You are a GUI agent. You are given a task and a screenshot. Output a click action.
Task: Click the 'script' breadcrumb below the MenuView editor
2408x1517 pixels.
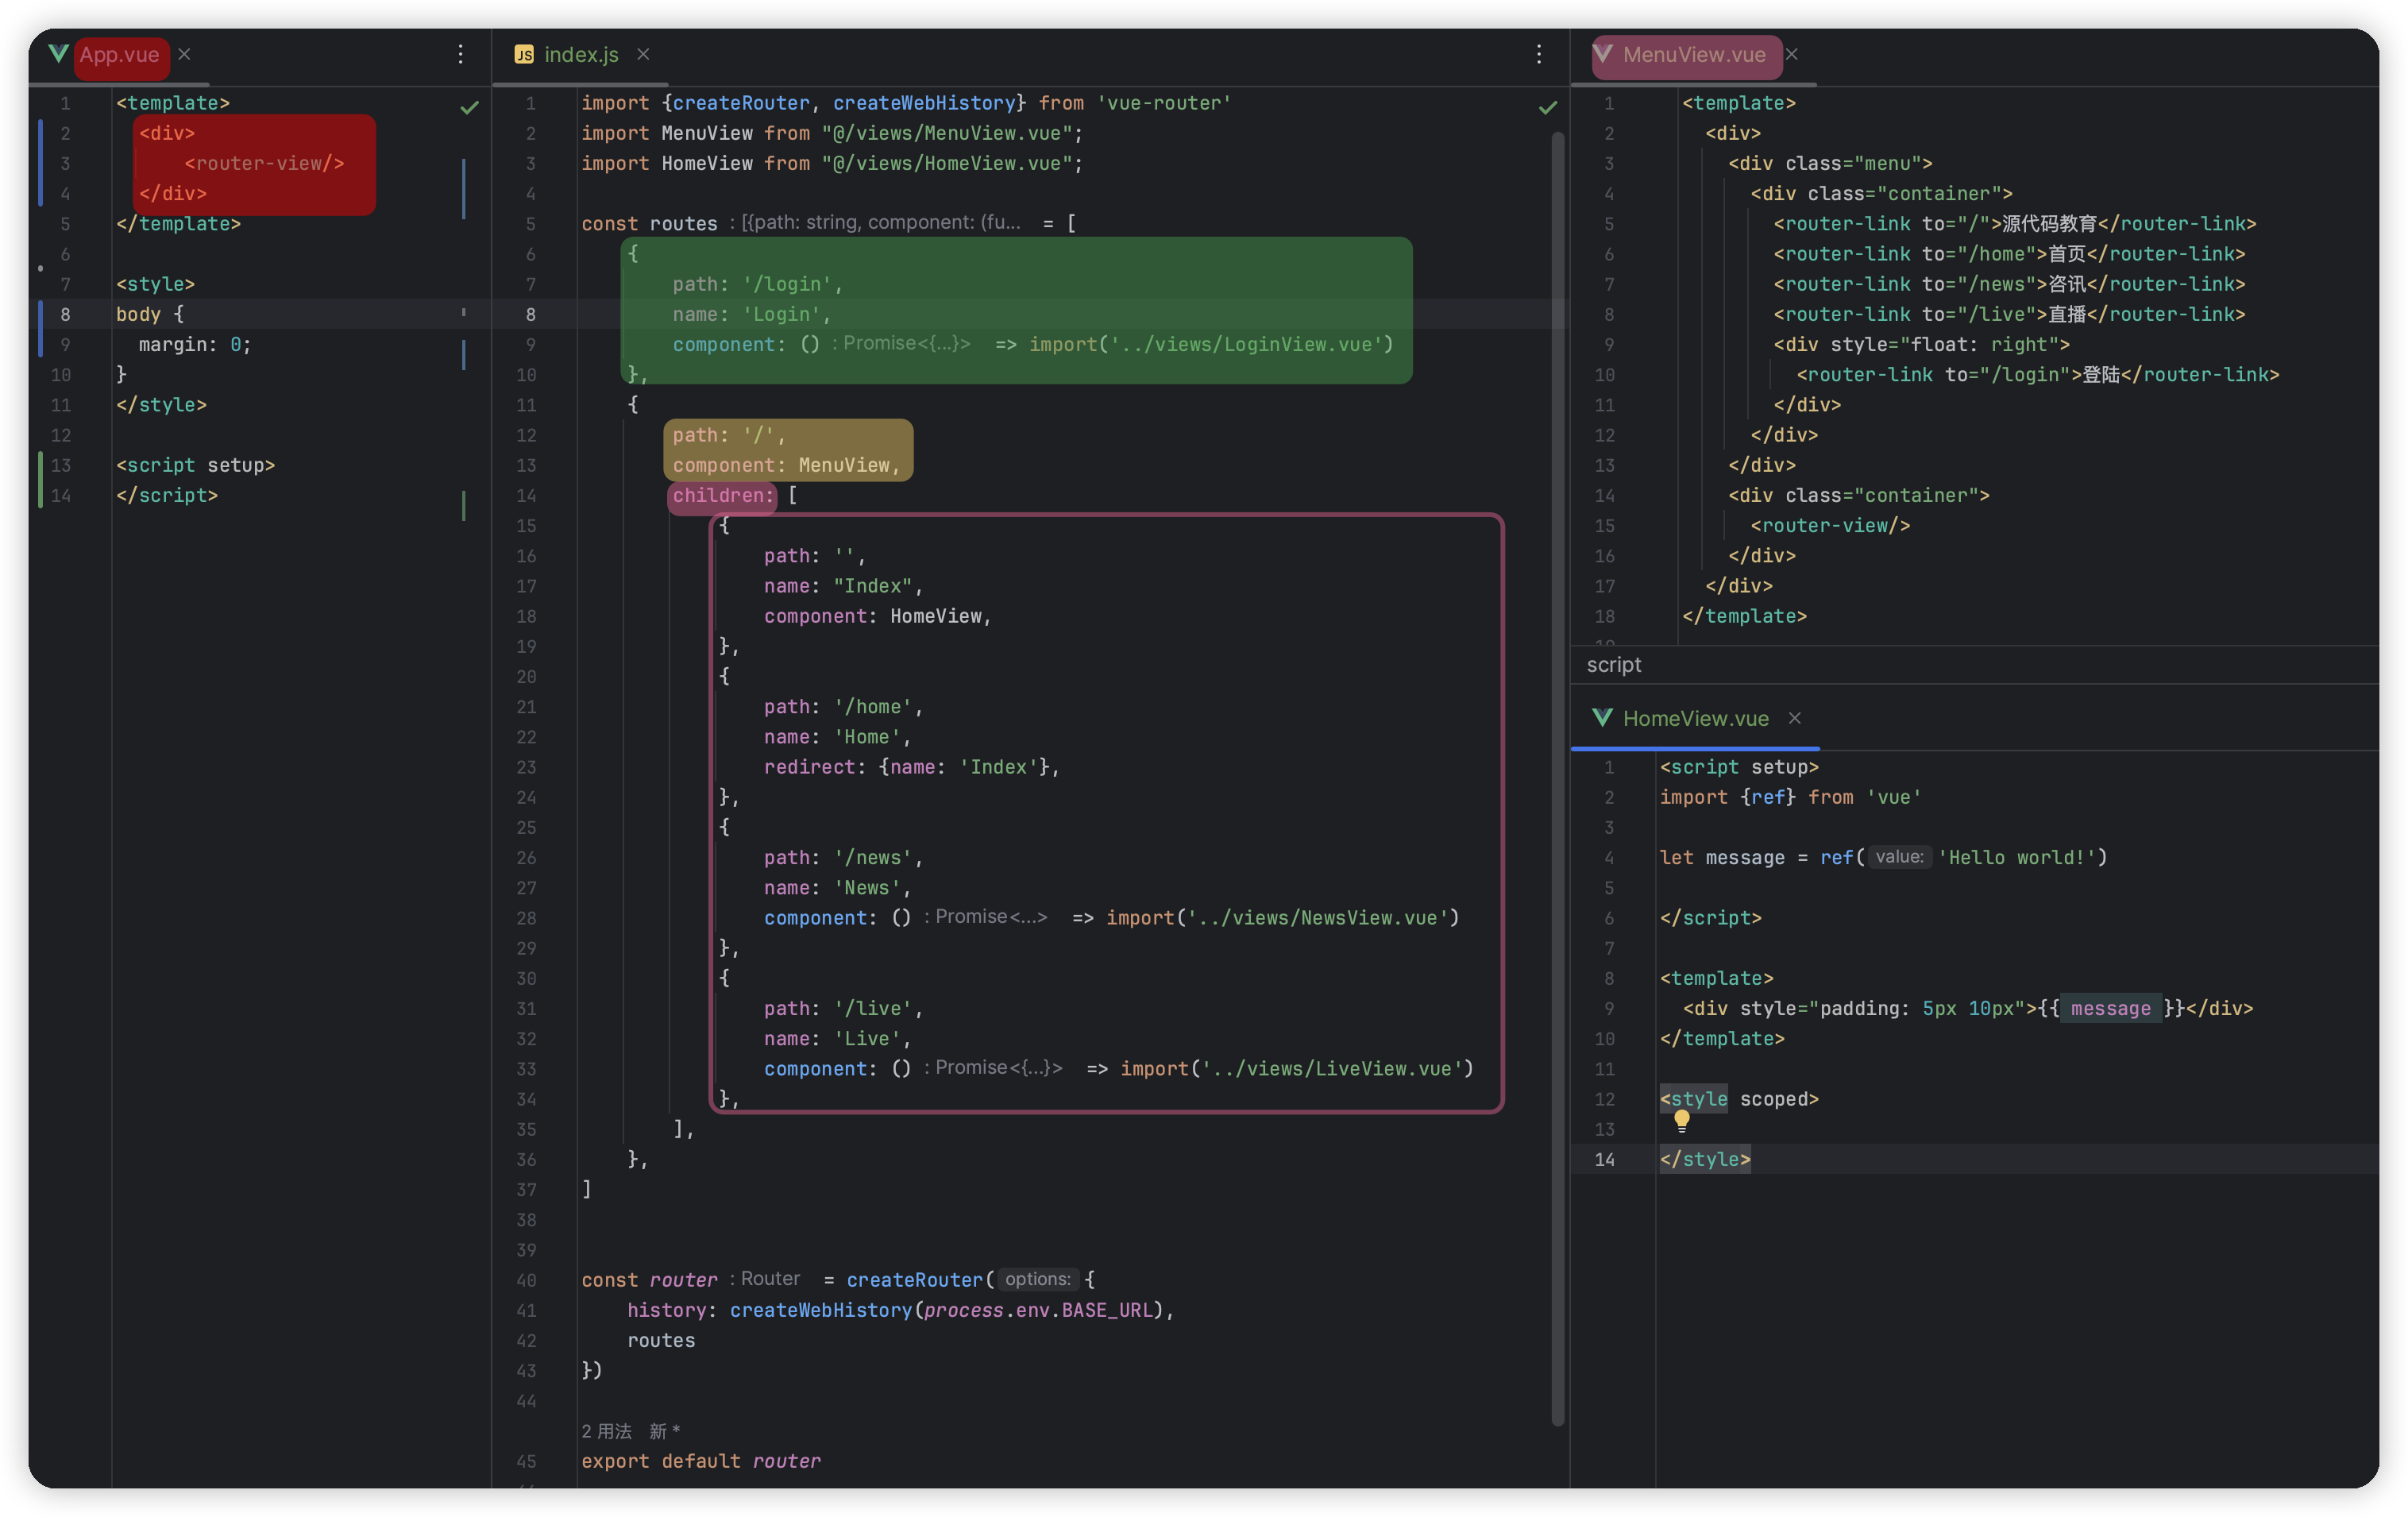(x=1613, y=665)
